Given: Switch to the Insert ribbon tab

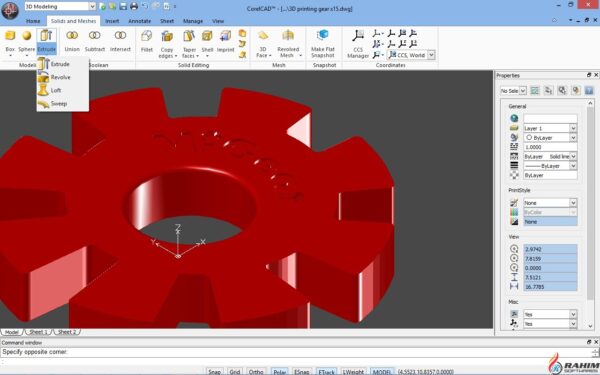Looking at the screenshot, I should (x=112, y=21).
